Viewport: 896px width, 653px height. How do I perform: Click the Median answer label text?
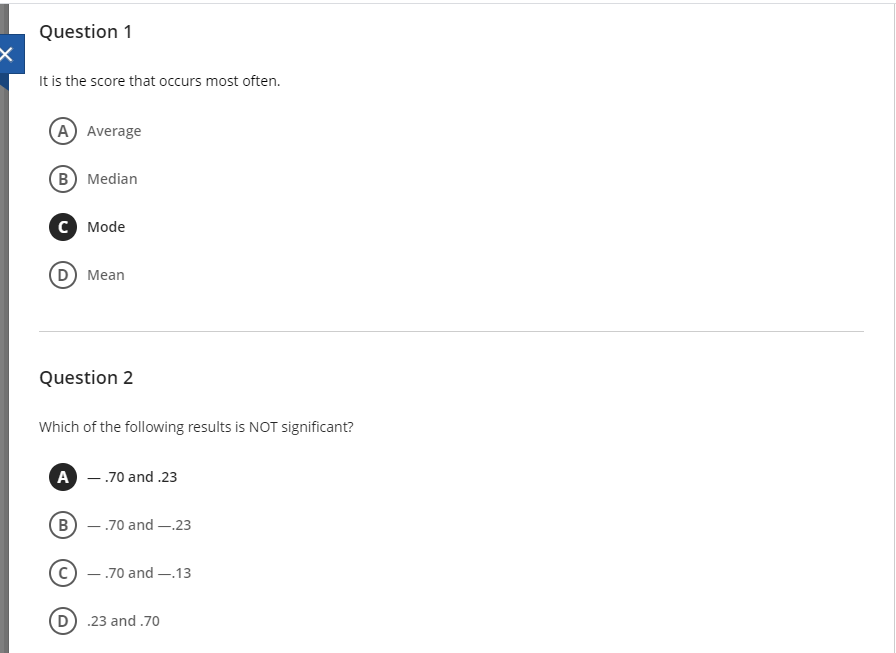coord(111,178)
